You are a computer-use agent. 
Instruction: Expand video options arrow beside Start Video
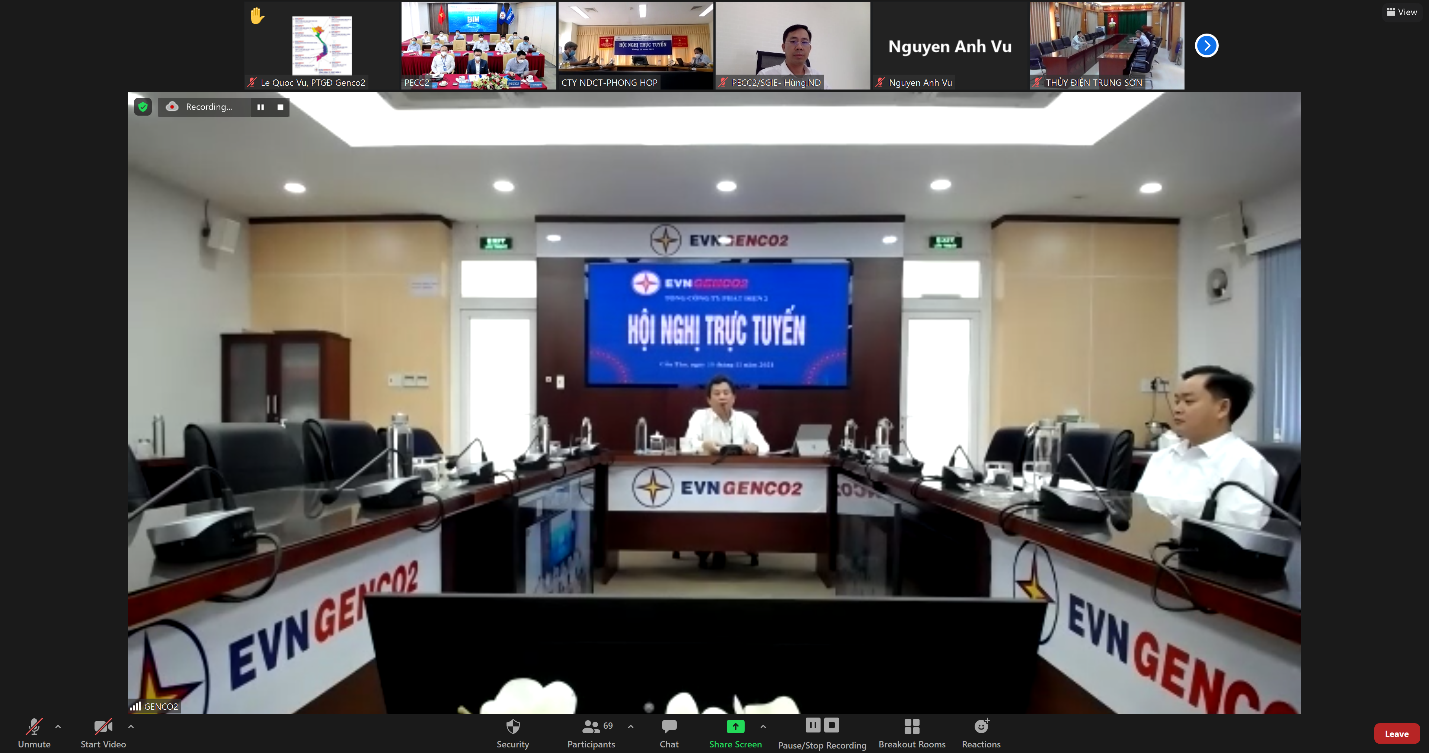tap(131, 727)
